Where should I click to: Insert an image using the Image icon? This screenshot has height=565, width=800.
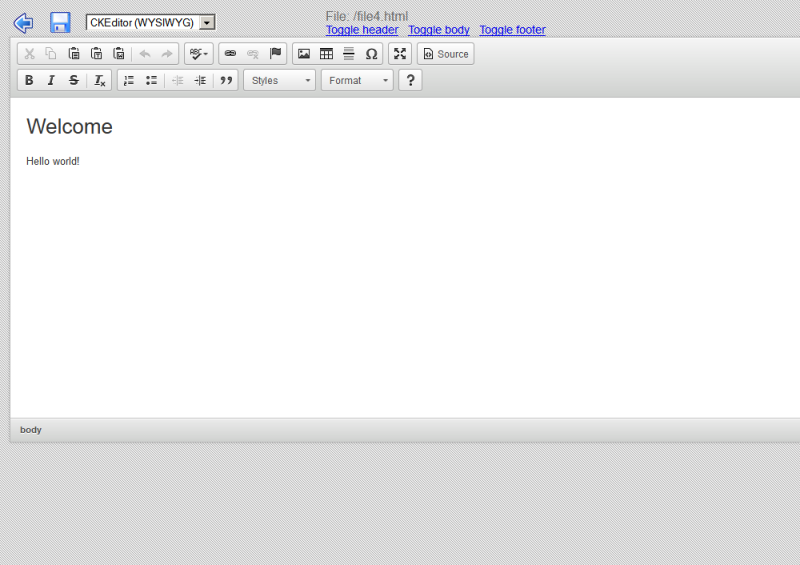click(304, 54)
